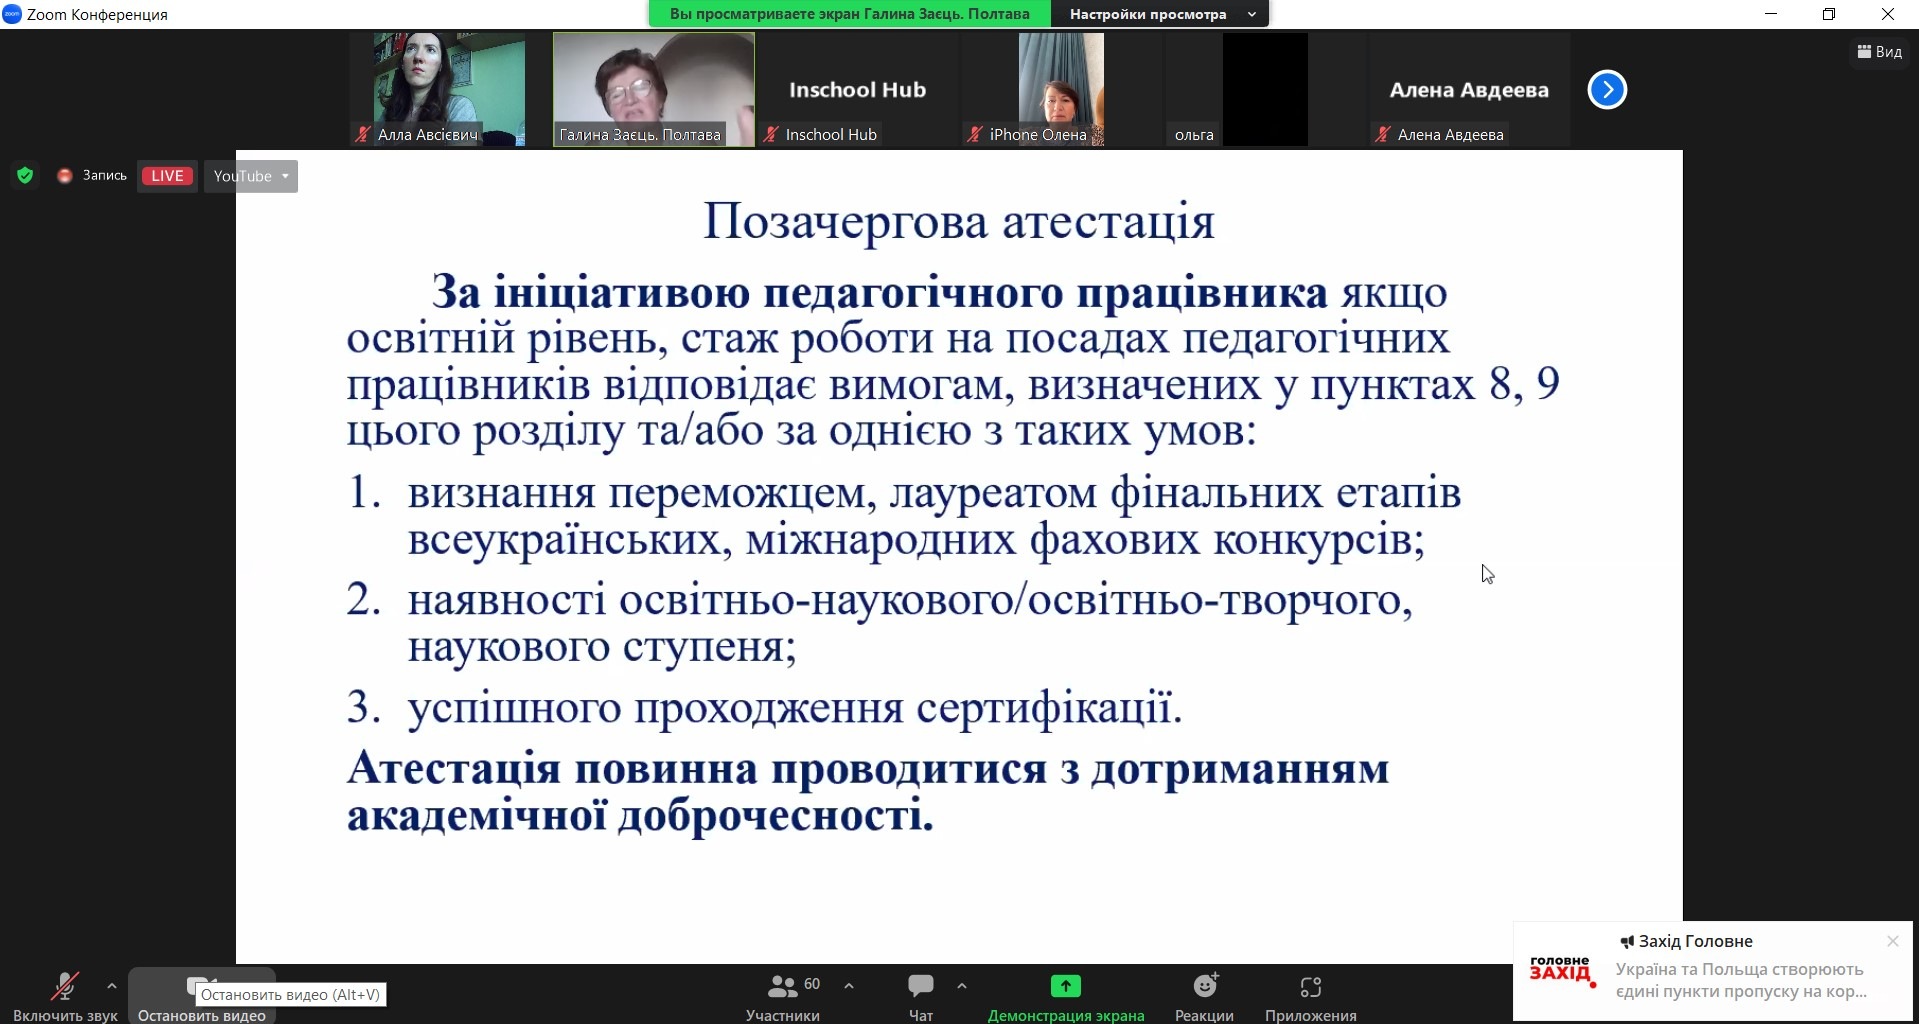1919x1024 pixels.
Task: Open the Participants panel icon
Action: [x=782, y=986]
